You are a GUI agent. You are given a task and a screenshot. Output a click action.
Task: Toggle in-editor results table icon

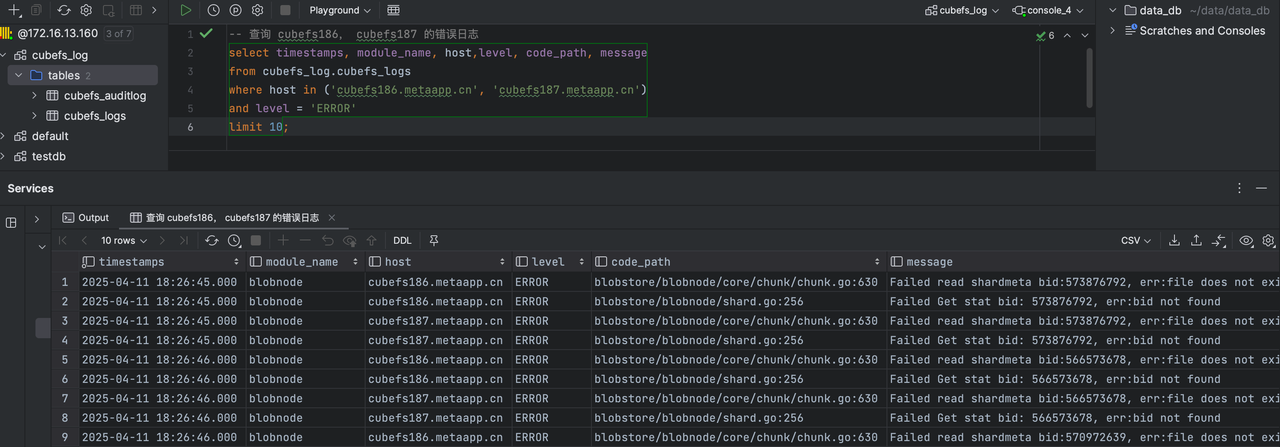[394, 10]
